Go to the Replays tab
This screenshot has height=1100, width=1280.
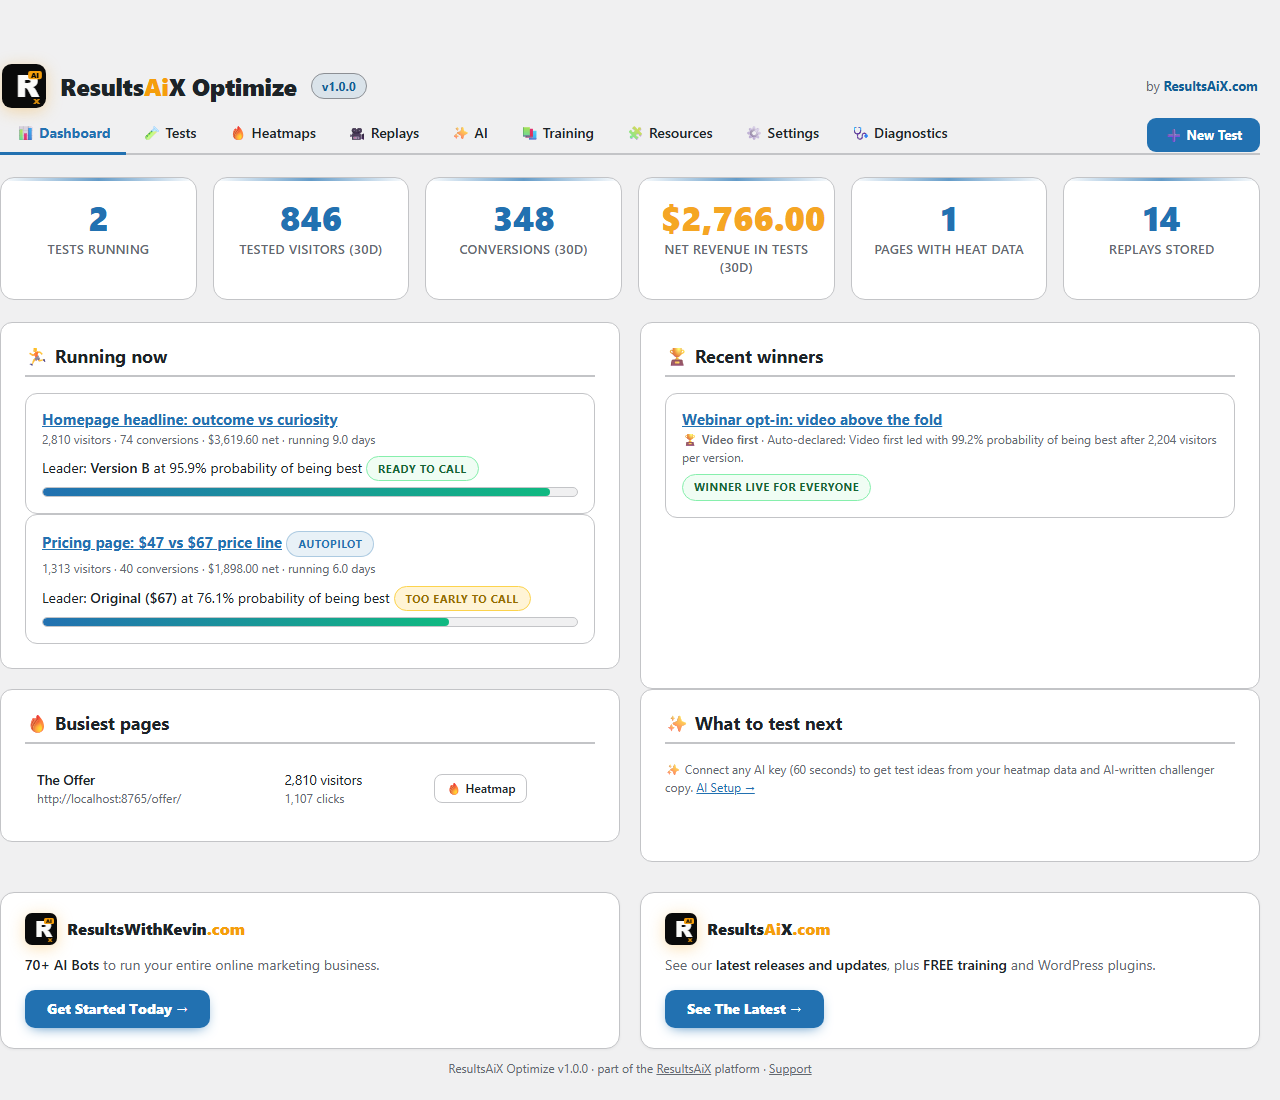[x=384, y=134]
